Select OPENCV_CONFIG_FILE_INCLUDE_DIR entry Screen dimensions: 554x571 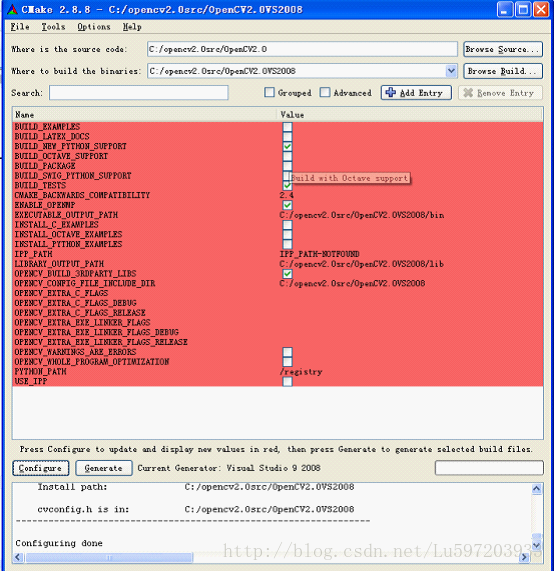[85, 283]
